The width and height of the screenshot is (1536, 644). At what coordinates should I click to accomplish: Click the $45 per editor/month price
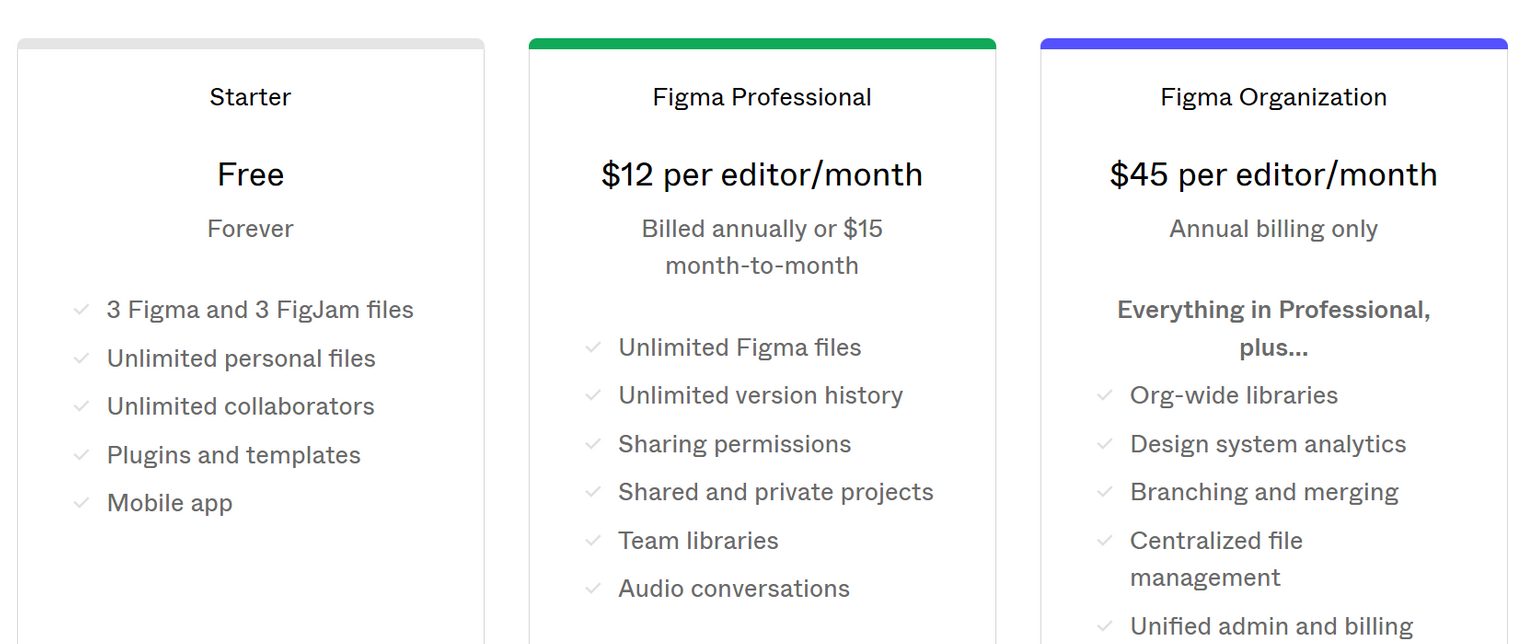[1273, 175]
